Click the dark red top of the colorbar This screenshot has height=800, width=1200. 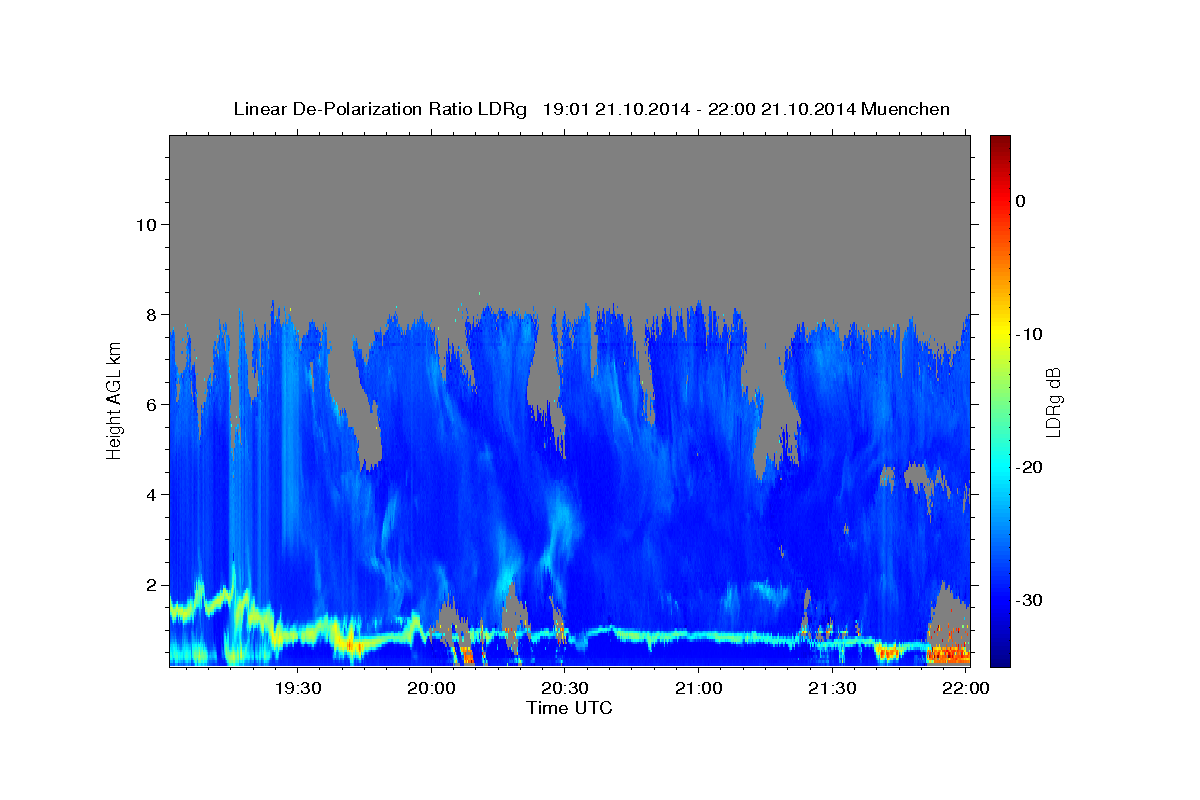pos(1000,143)
